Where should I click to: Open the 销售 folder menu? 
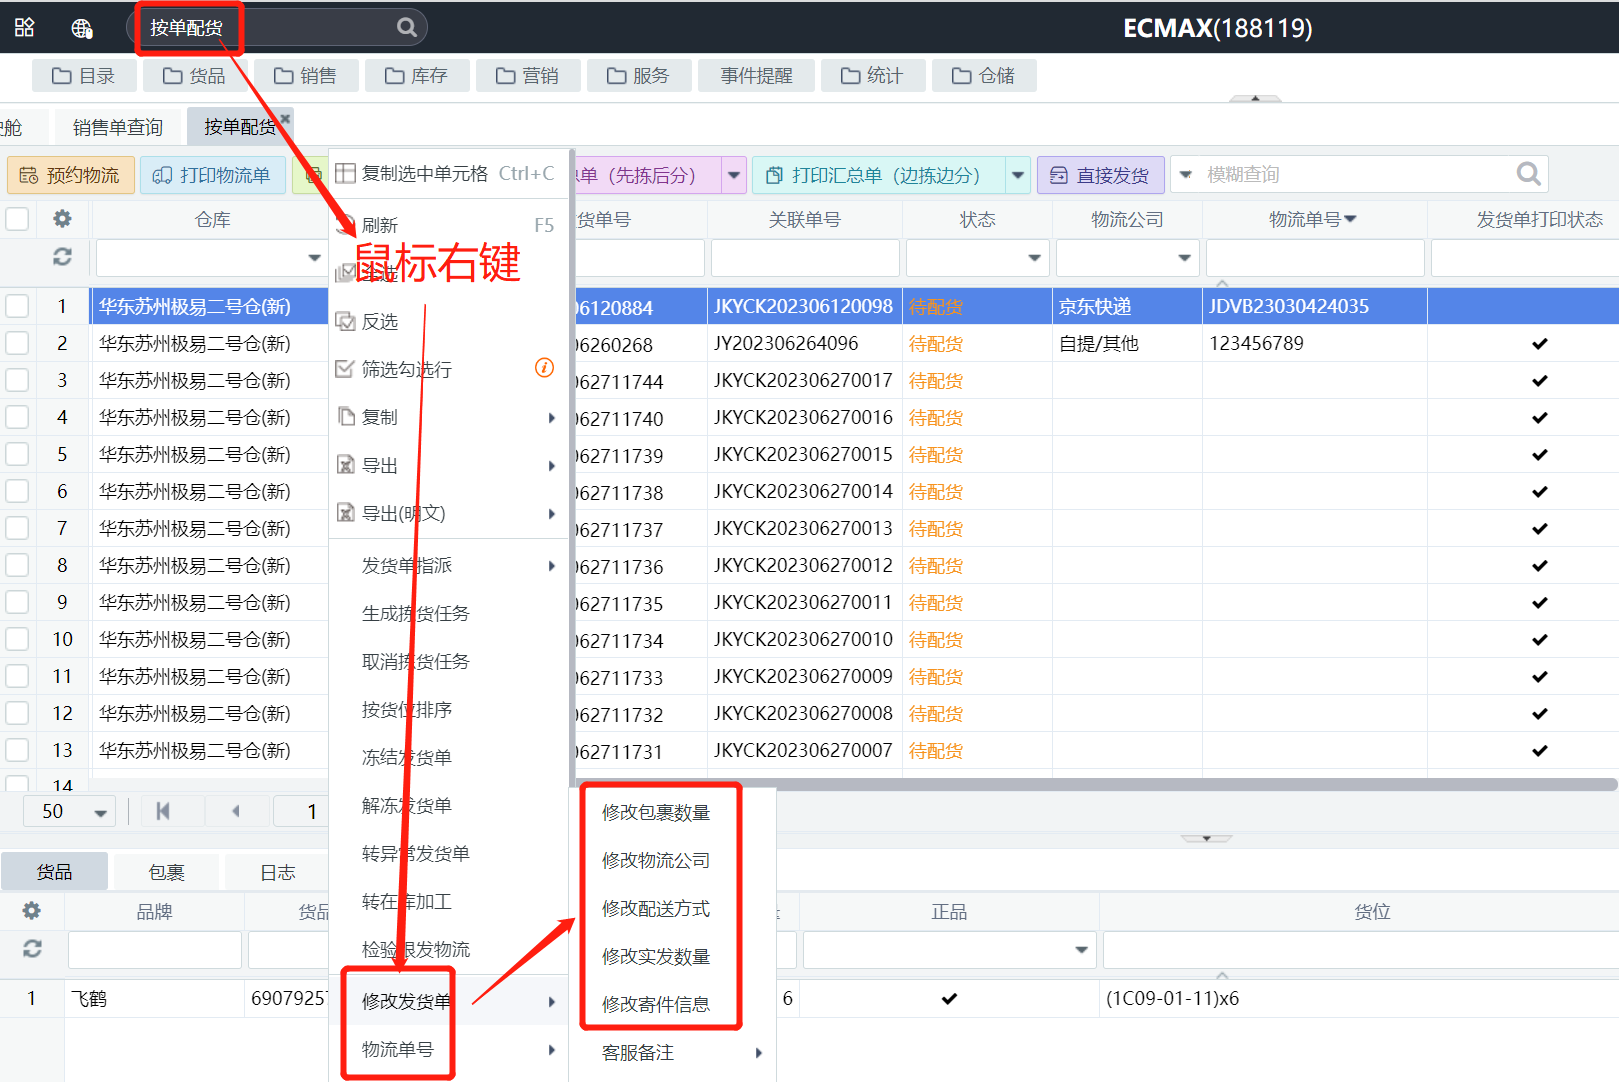[x=305, y=75]
